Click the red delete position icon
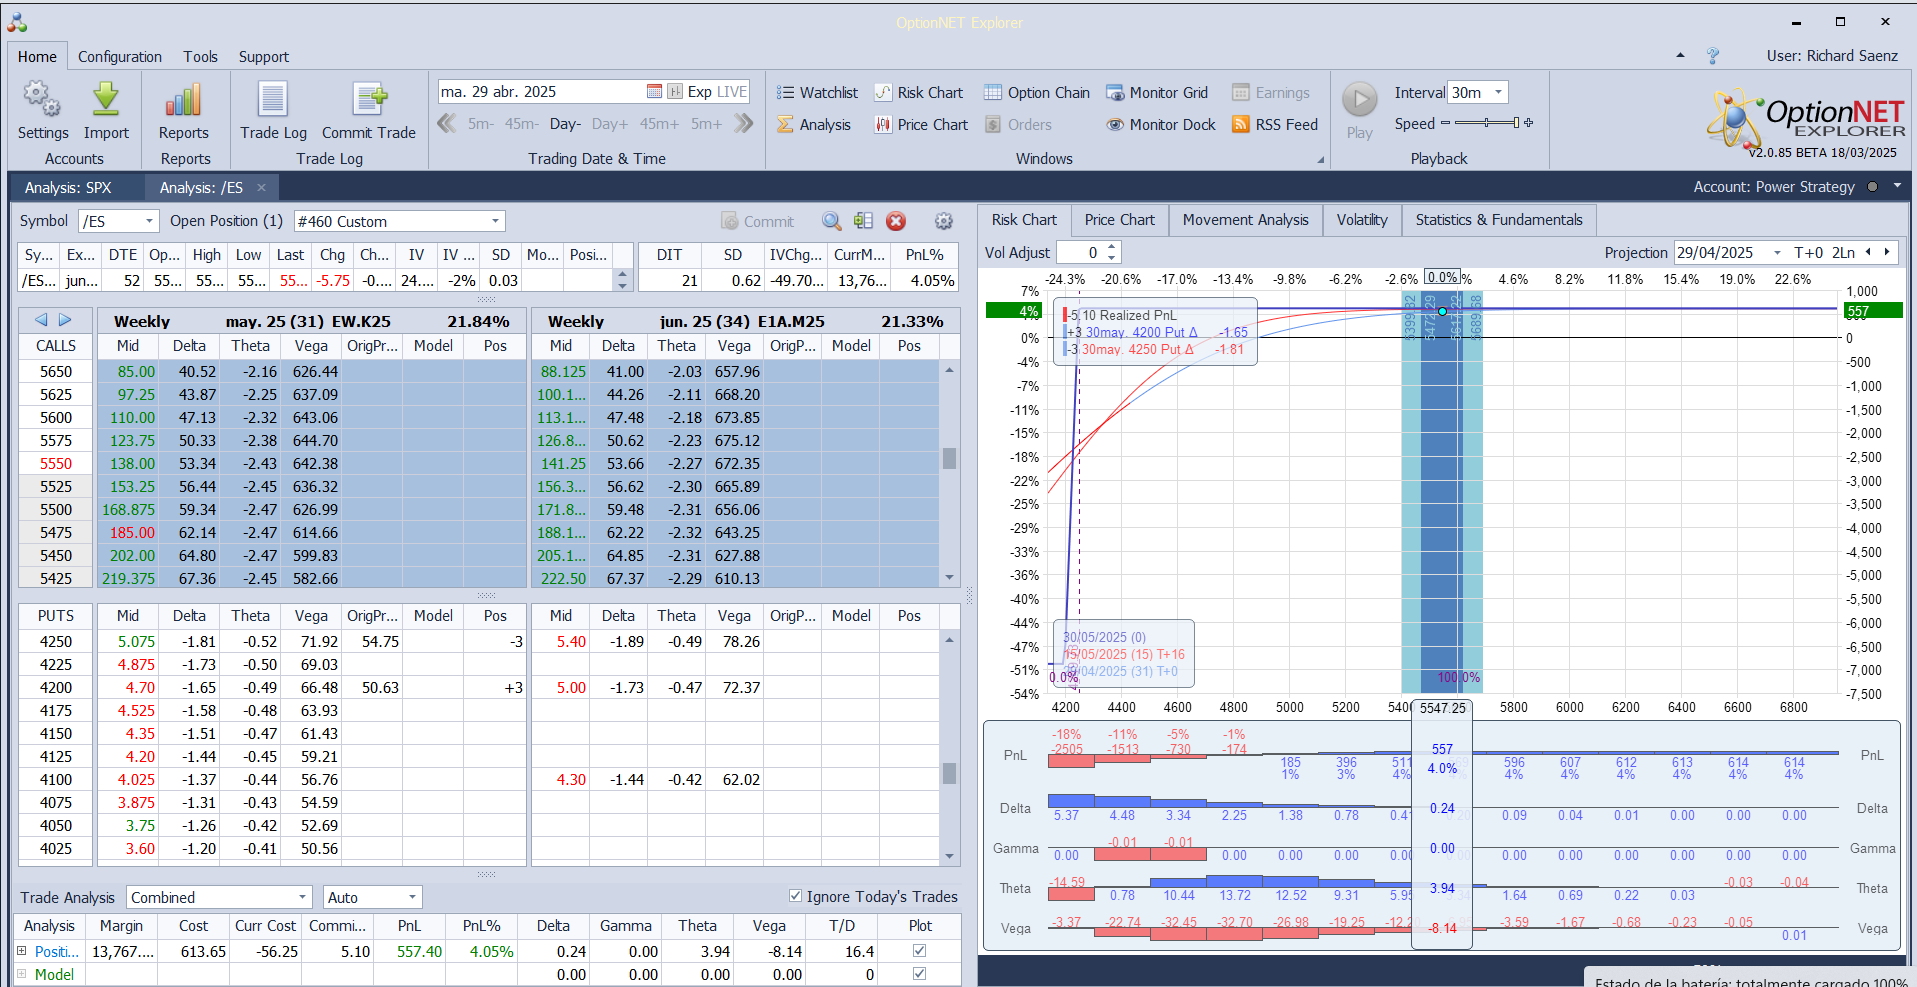 896,221
